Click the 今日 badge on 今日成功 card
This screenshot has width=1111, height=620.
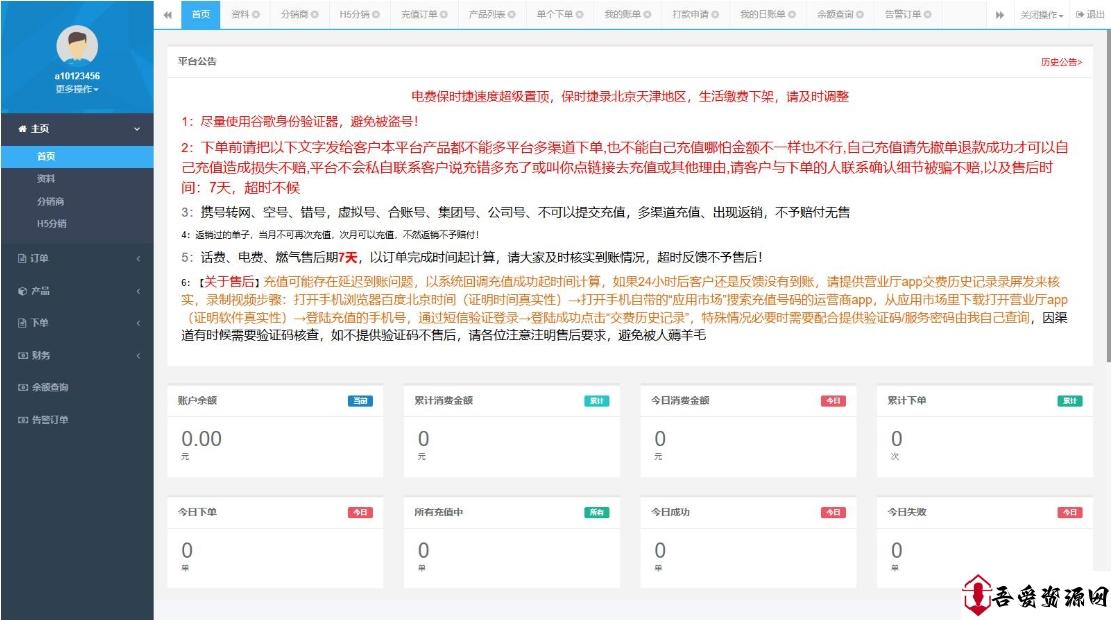coord(833,512)
